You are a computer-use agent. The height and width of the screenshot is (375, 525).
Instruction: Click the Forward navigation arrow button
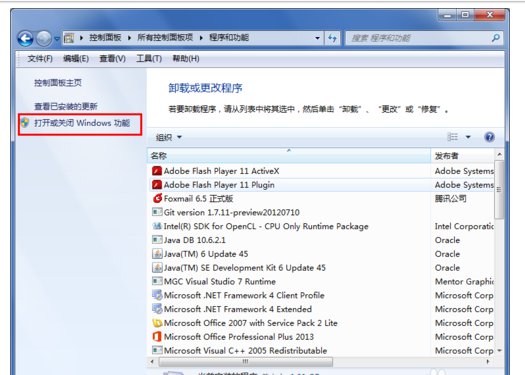click(44, 39)
